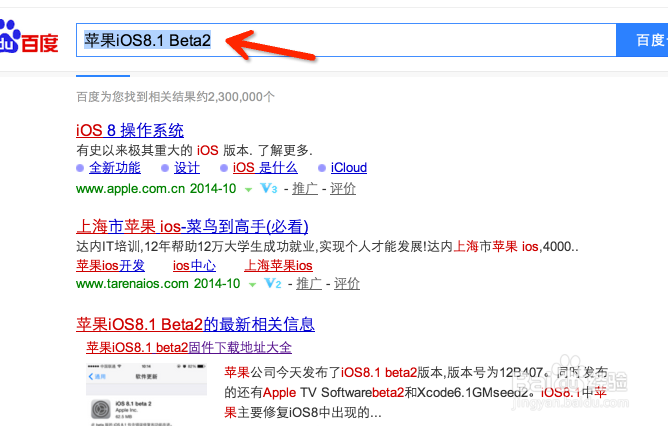Open the 设计 sublink
668x426 pixels.
(187, 168)
